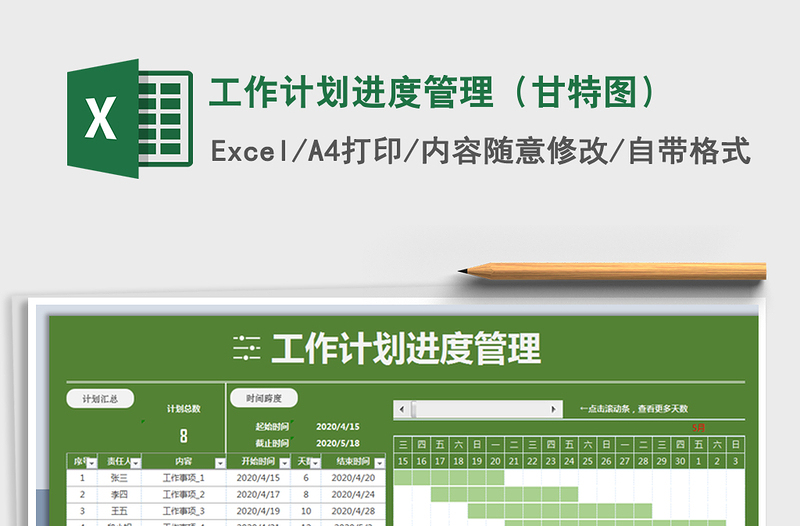Click the red 5月 month label
This screenshot has height=526, width=800.
coord(698,428)
